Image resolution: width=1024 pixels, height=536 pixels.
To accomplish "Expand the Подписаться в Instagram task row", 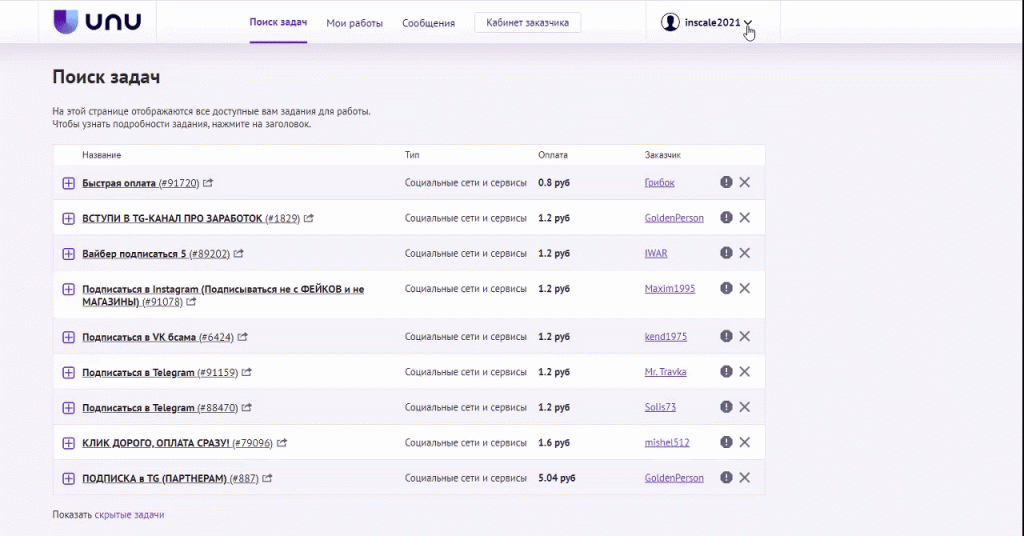I will tap(69, 289).
